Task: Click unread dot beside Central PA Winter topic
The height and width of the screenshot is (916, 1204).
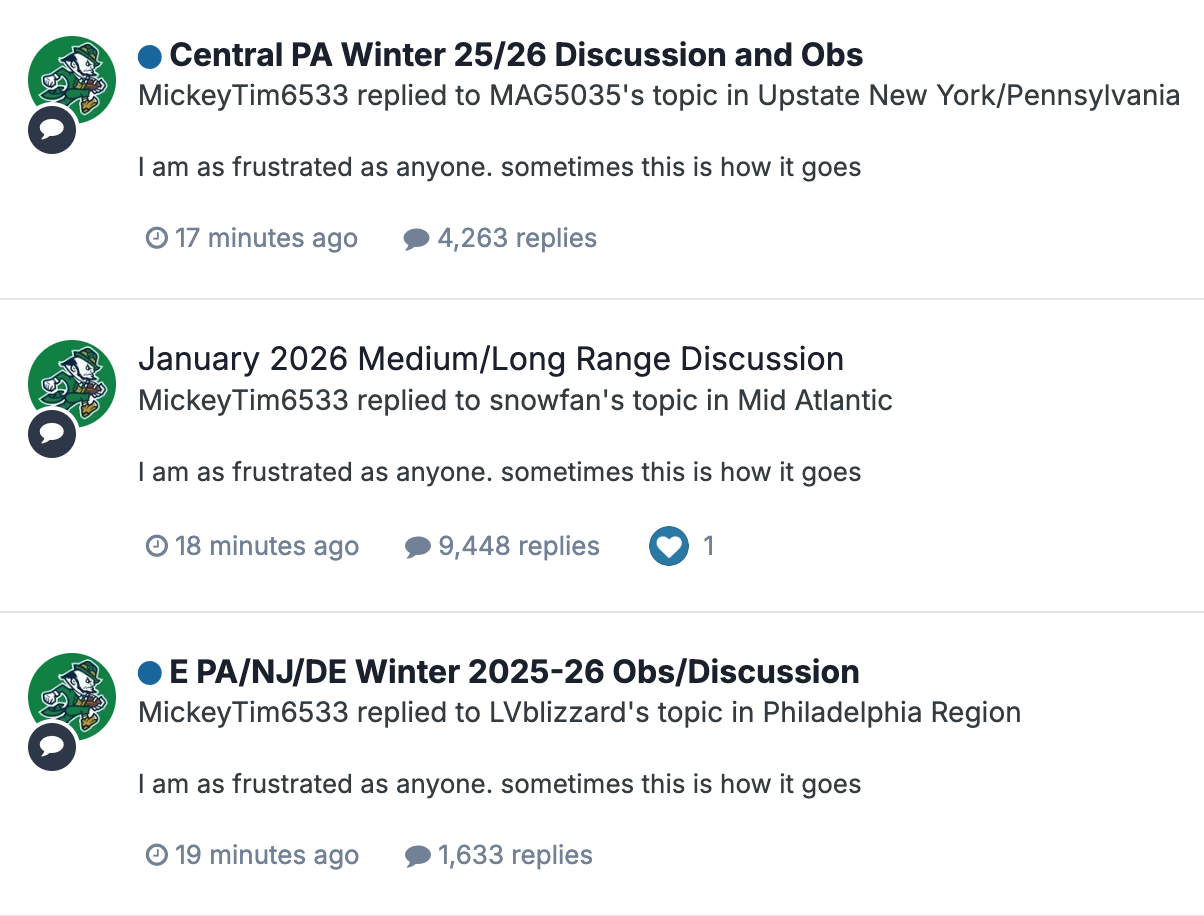Action: (150, 56)
